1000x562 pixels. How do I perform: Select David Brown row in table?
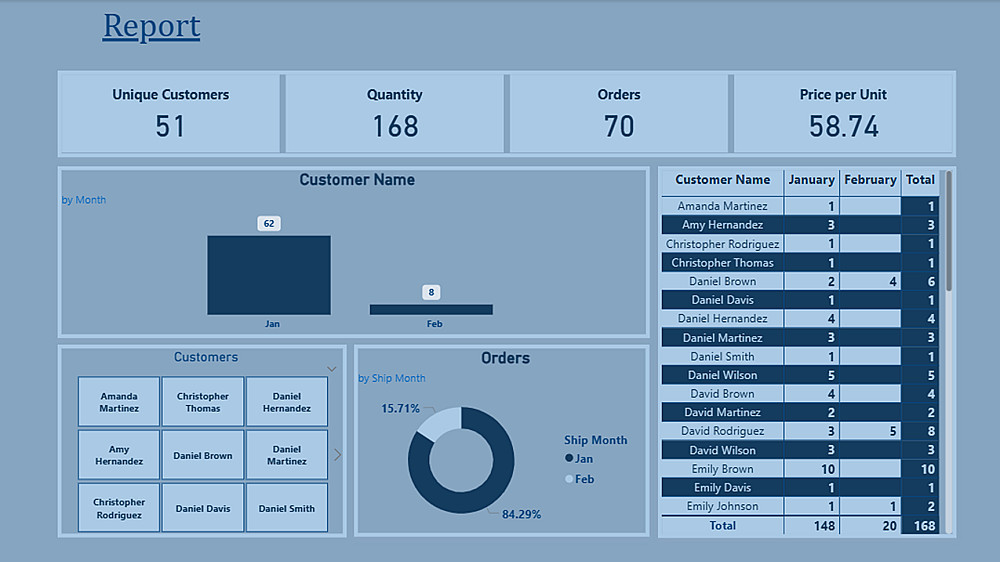(800, 394)
